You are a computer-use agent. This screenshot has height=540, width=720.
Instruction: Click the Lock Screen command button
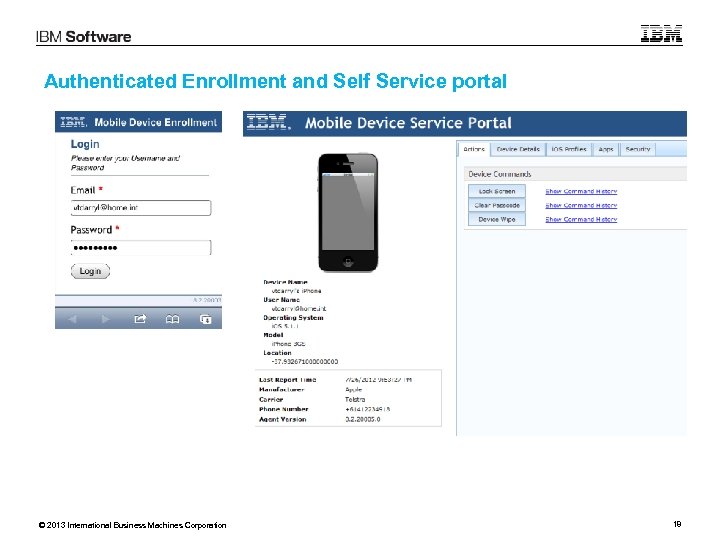coord(497,191)
